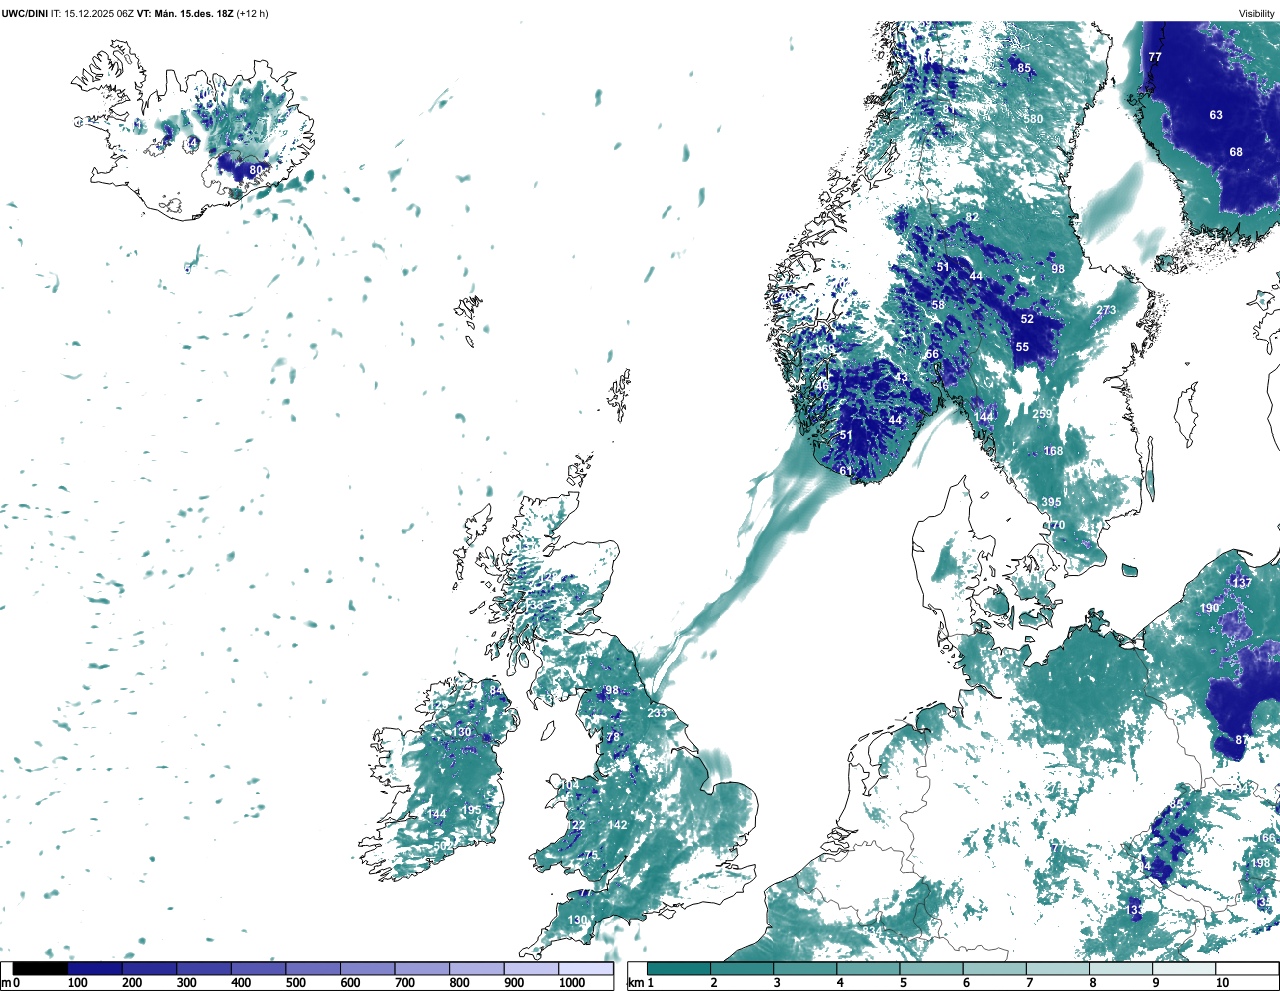The height and width of the screenshot is (991, 1280).
Task: Click the '80' value over southeast Iceland
Action: coord(256,171)
